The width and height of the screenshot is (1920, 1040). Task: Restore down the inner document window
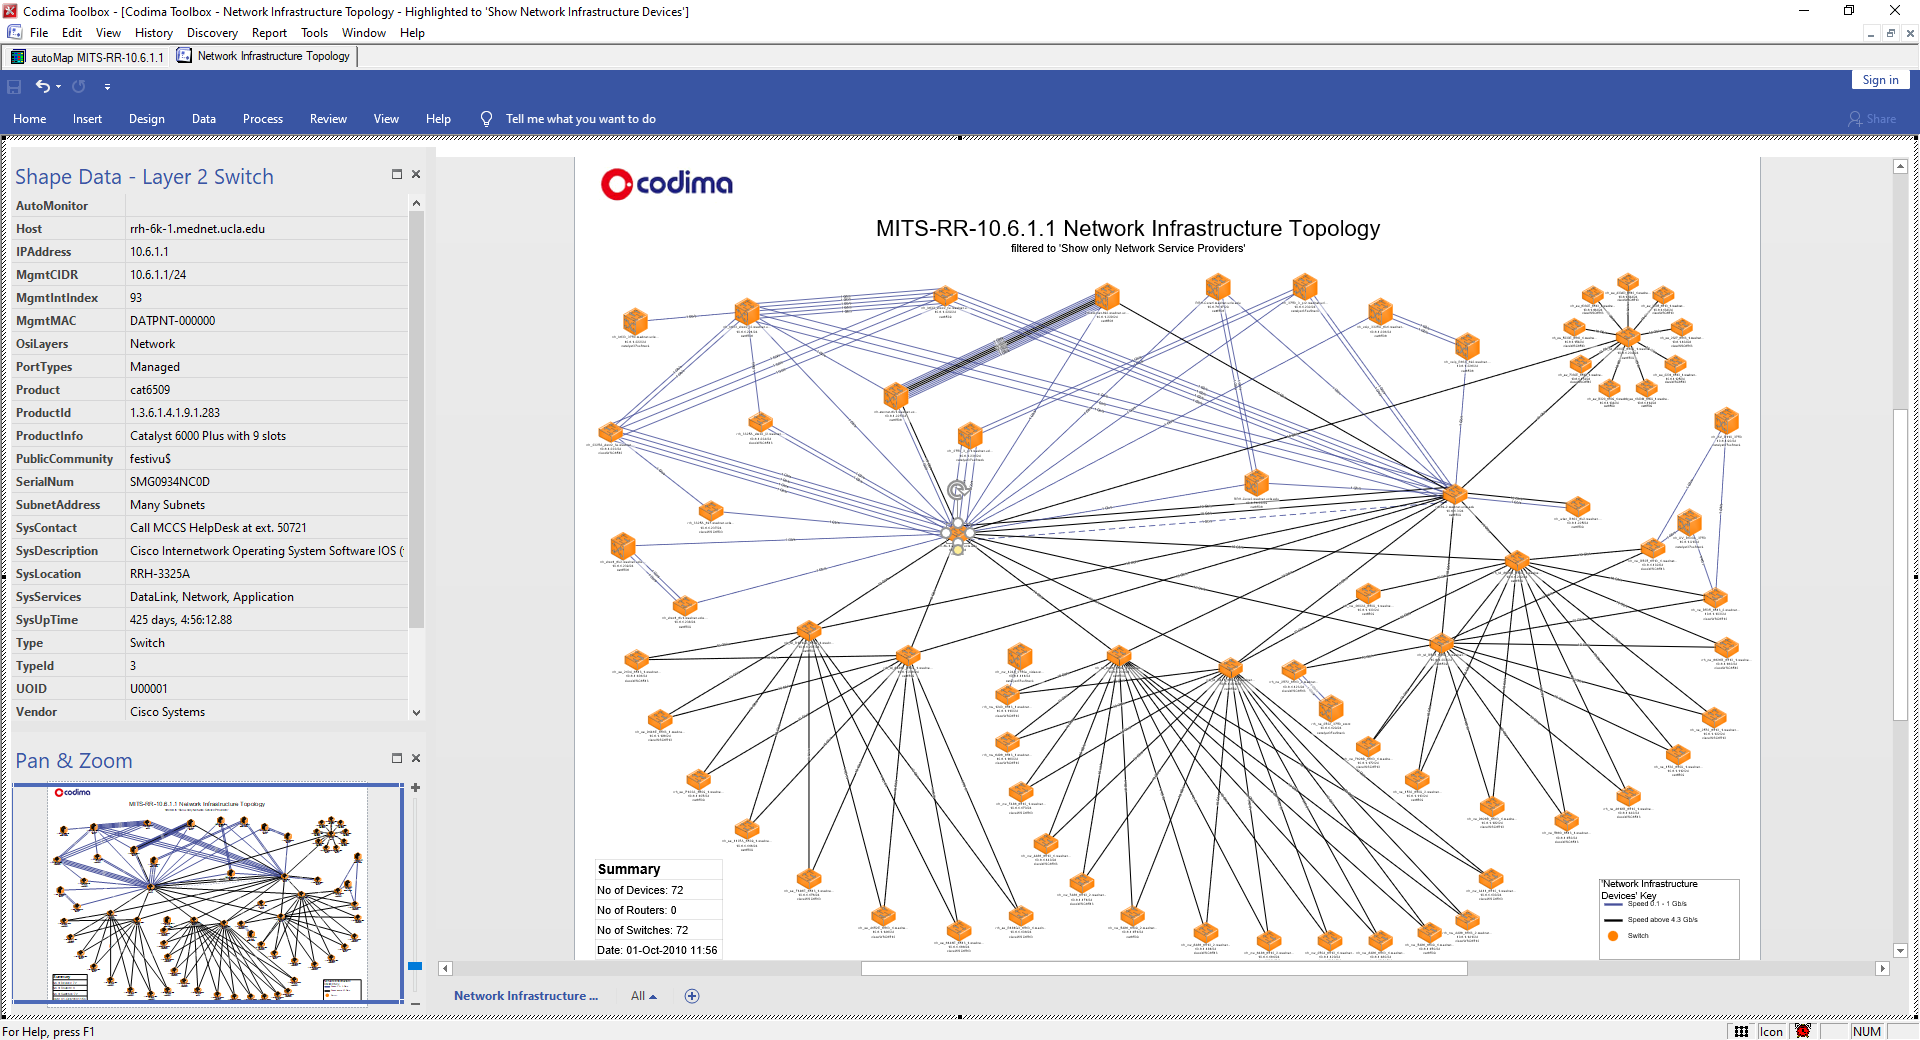click(x=1890, y=33)
